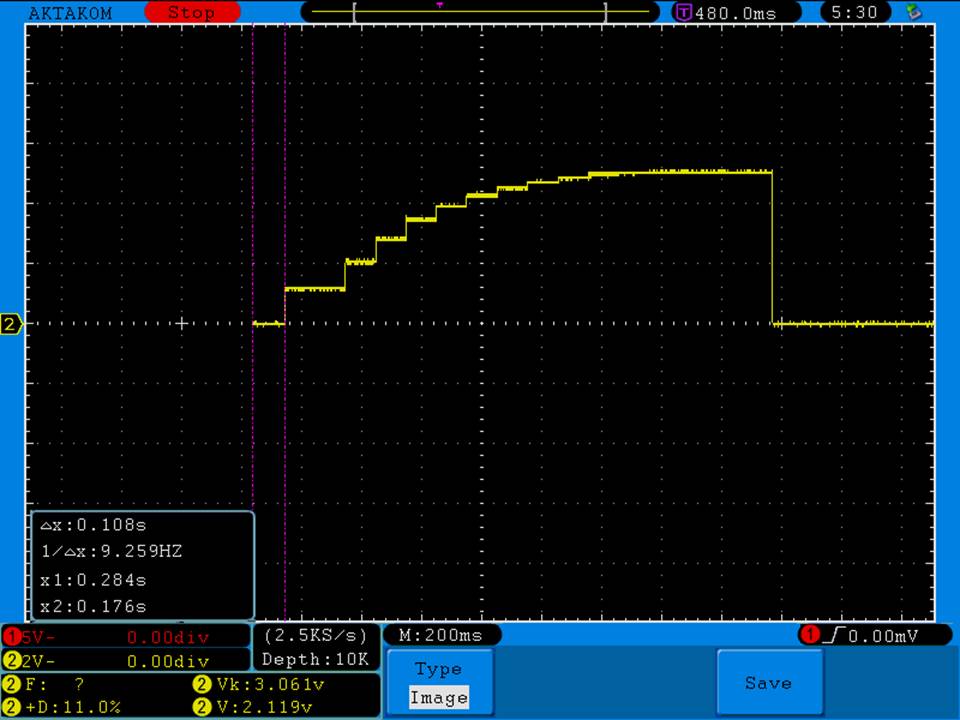Click the channel 2 ground level marker
960x720 pixels.
[x=11, y=324]
